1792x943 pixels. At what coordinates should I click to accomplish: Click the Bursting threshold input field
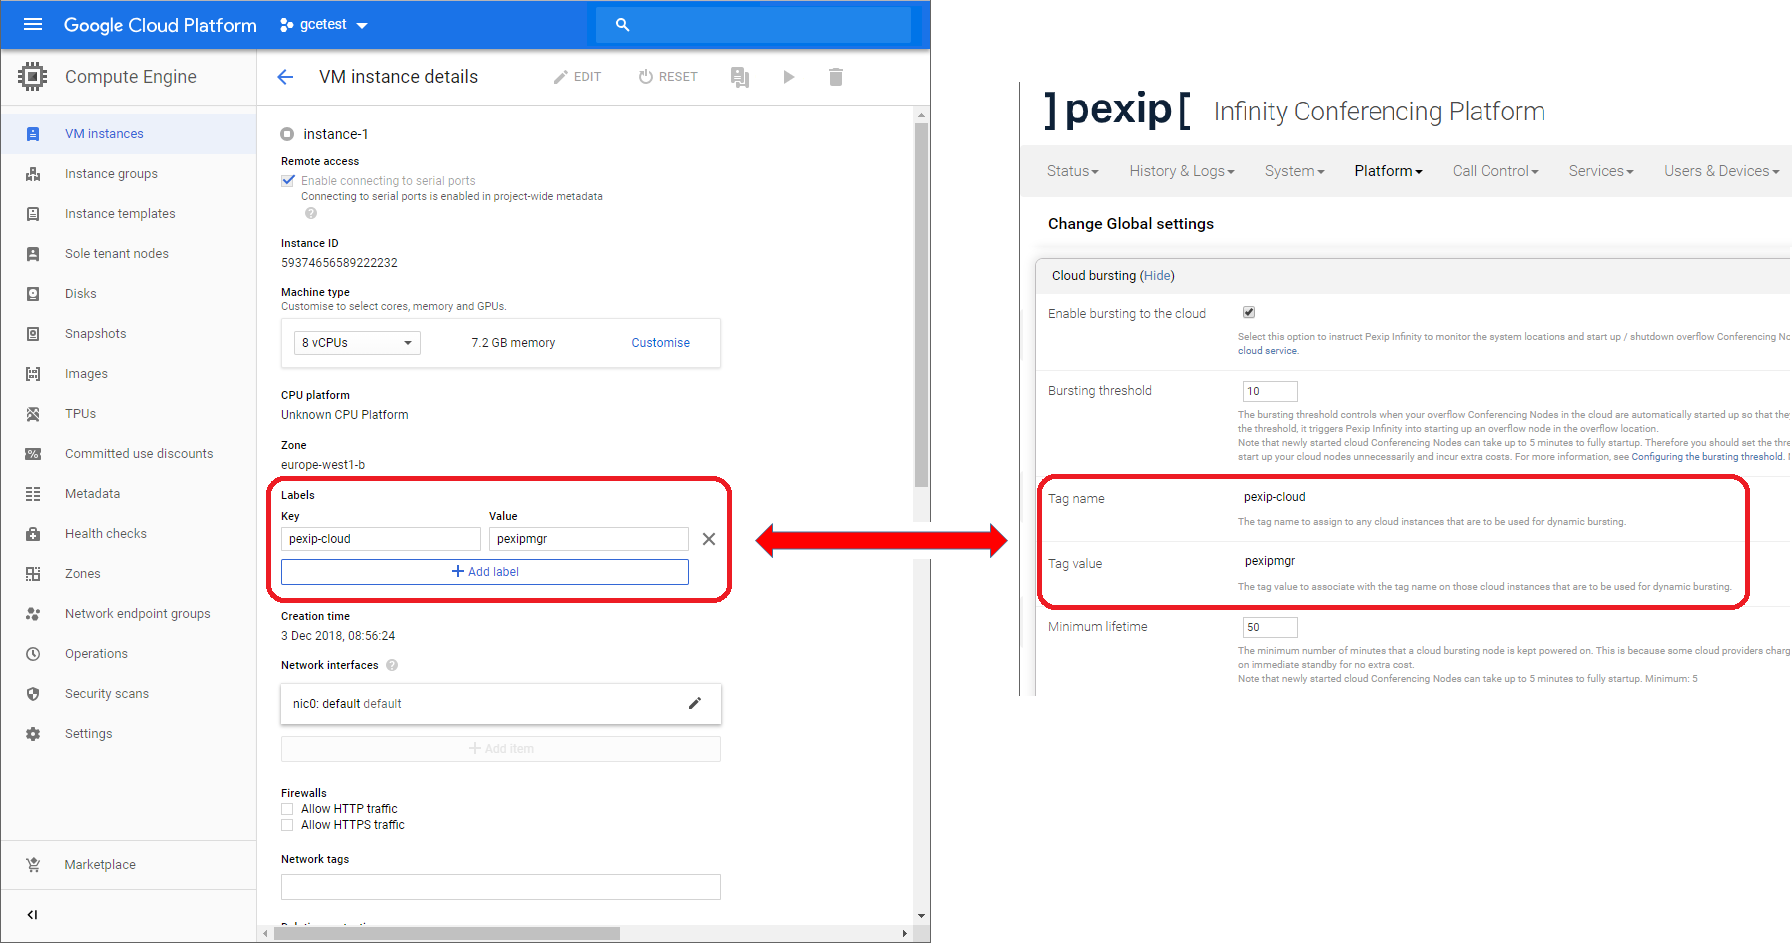[x=1269, y=391]
